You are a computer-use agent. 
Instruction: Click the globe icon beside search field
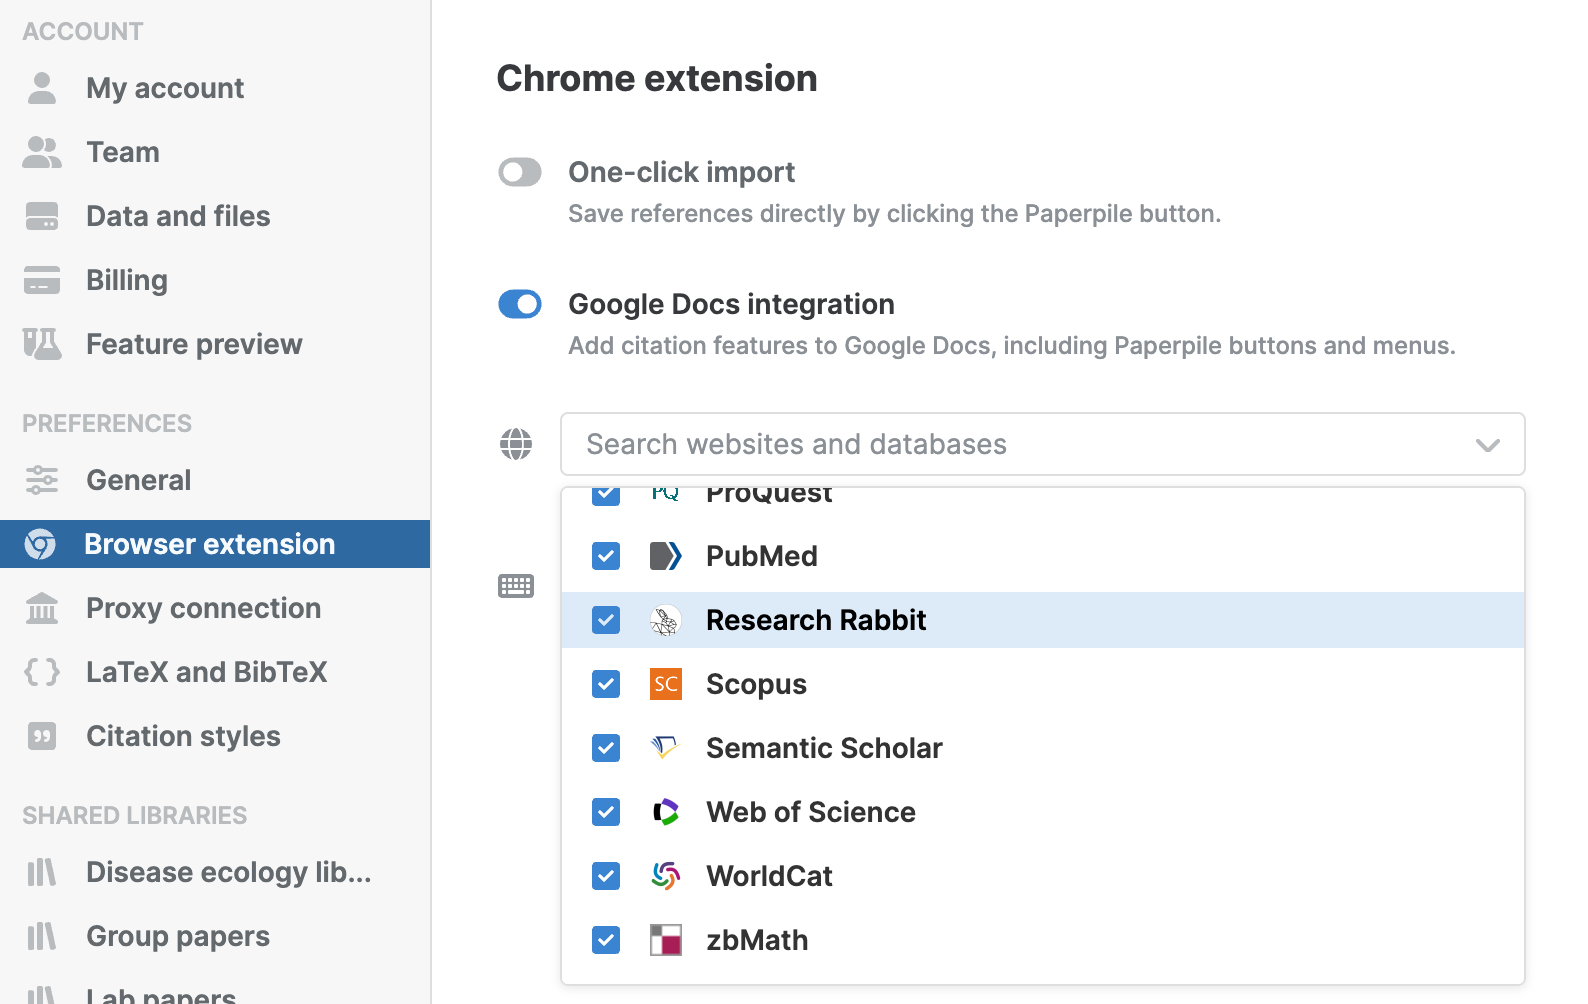pos(516,444)
